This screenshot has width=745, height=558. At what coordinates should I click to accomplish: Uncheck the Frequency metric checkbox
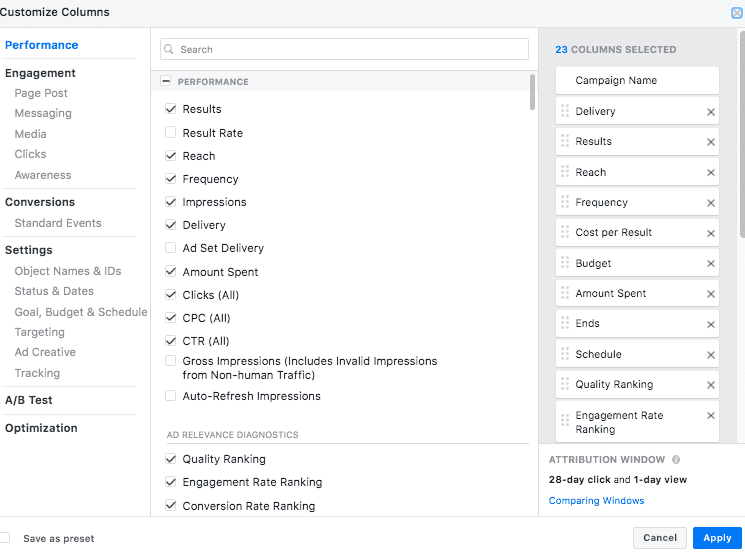click(171, 179)
